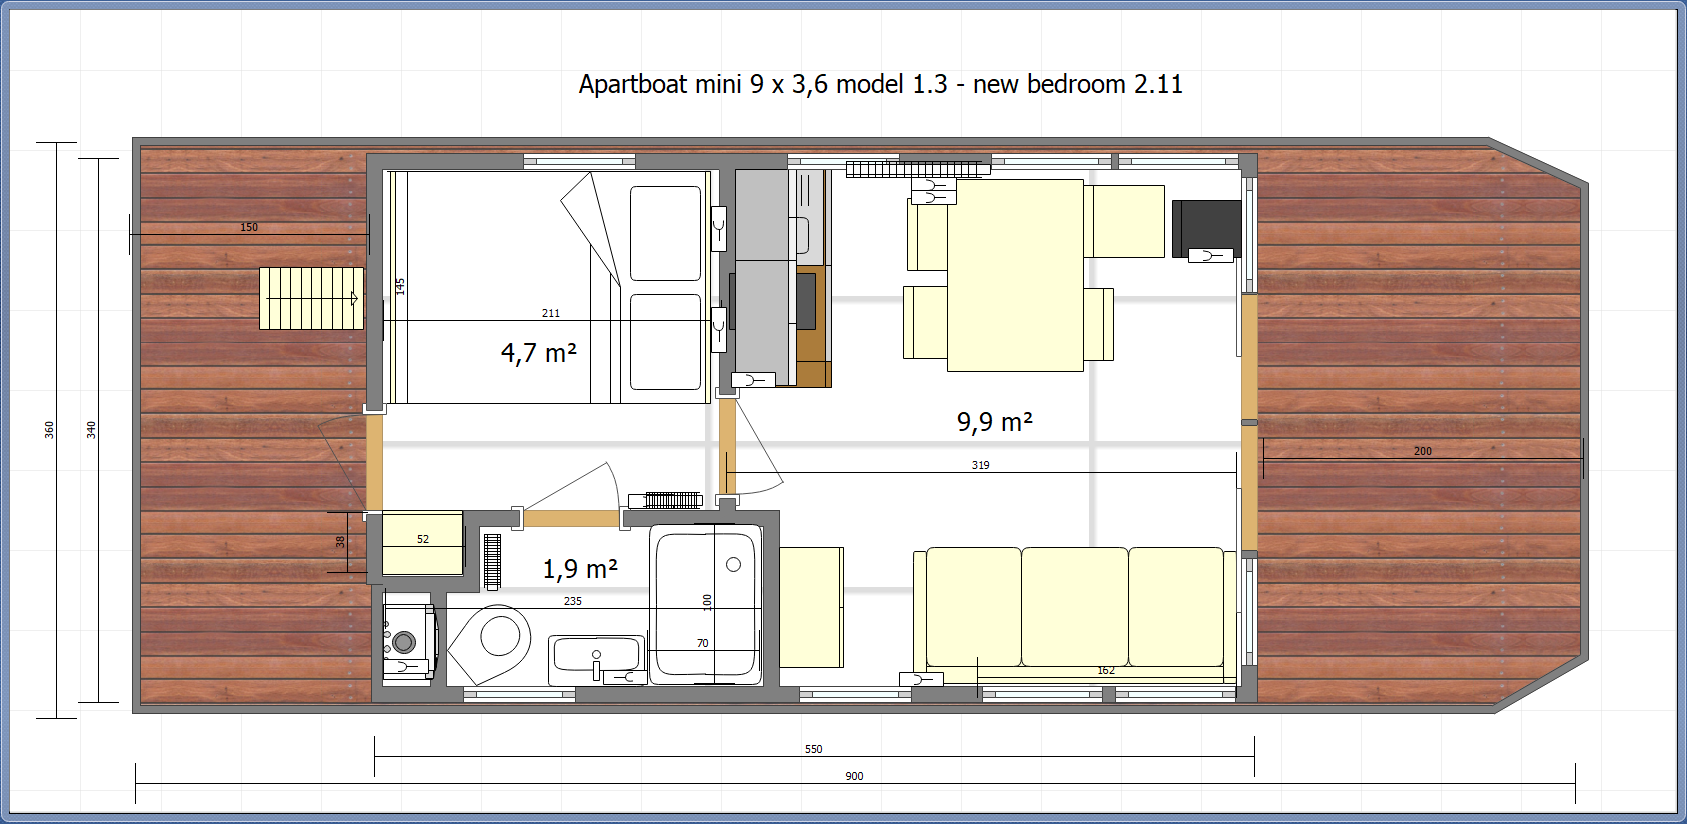Select the bathroom washbasin symbol

coord(596,657)
